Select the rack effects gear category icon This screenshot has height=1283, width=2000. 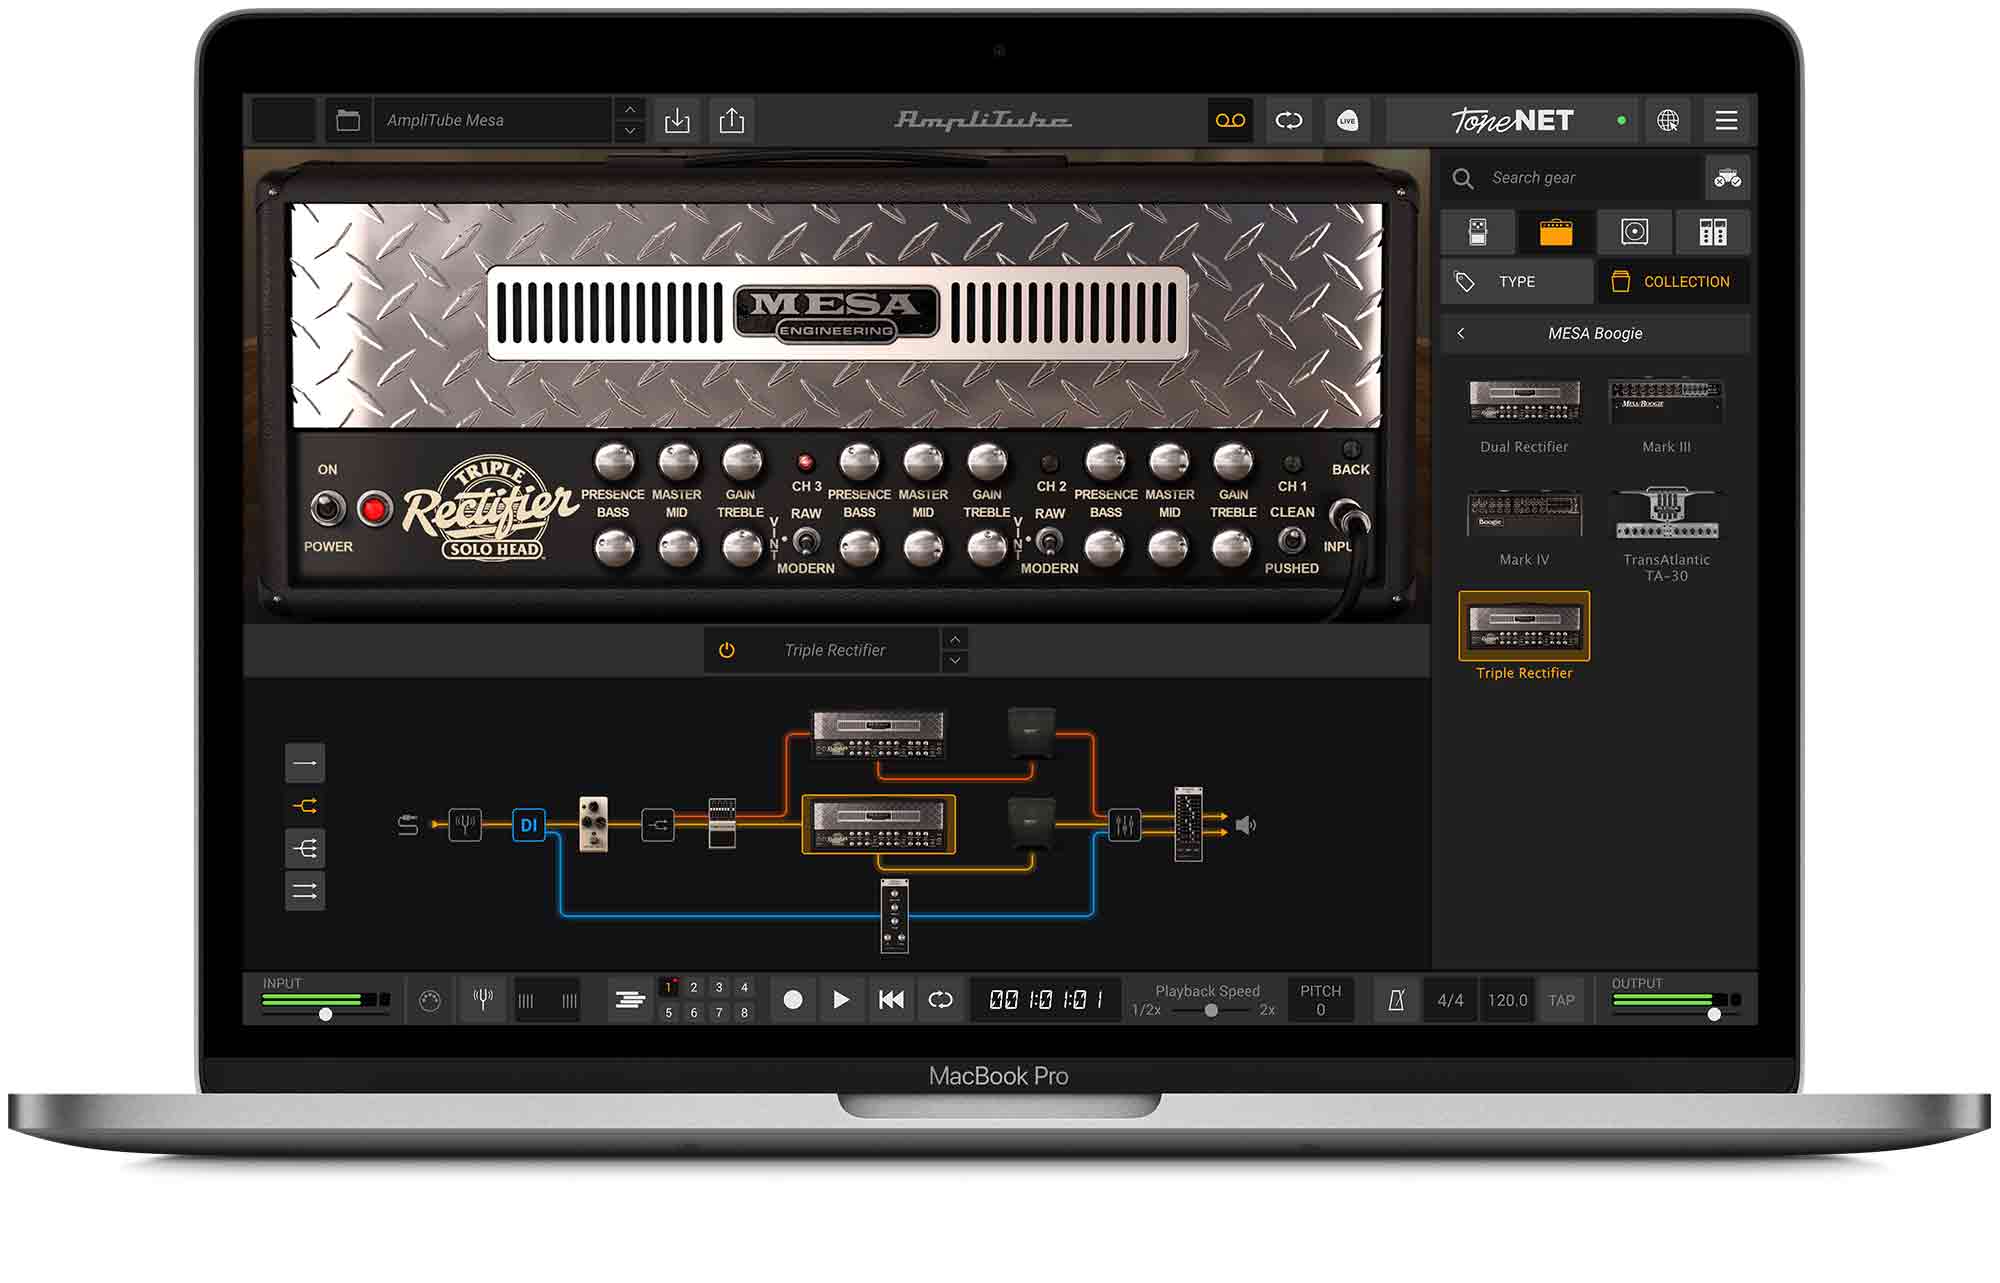click(1712, 232)
